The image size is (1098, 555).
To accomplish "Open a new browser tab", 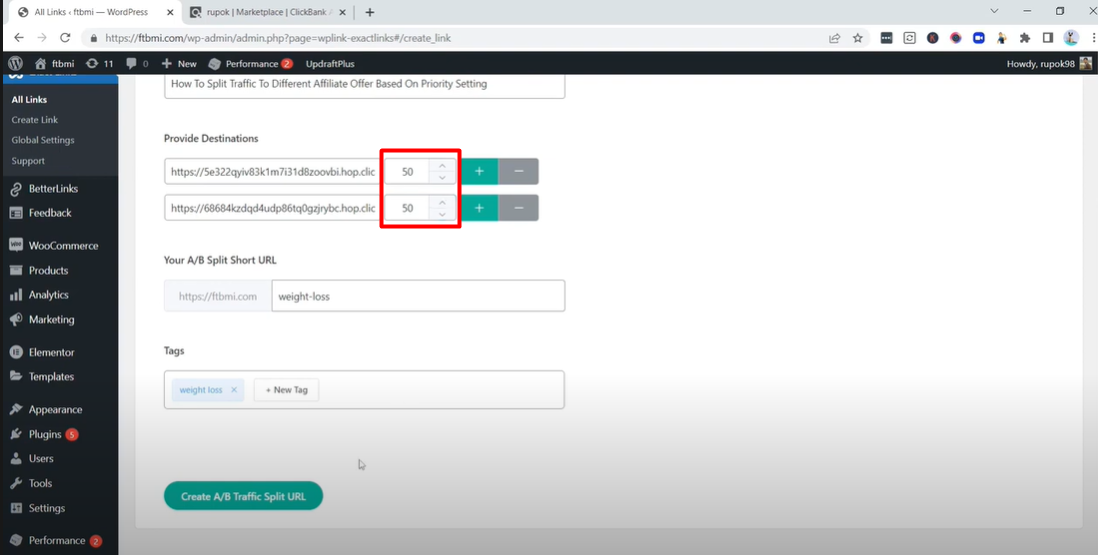I will click(x=370, y=12).
